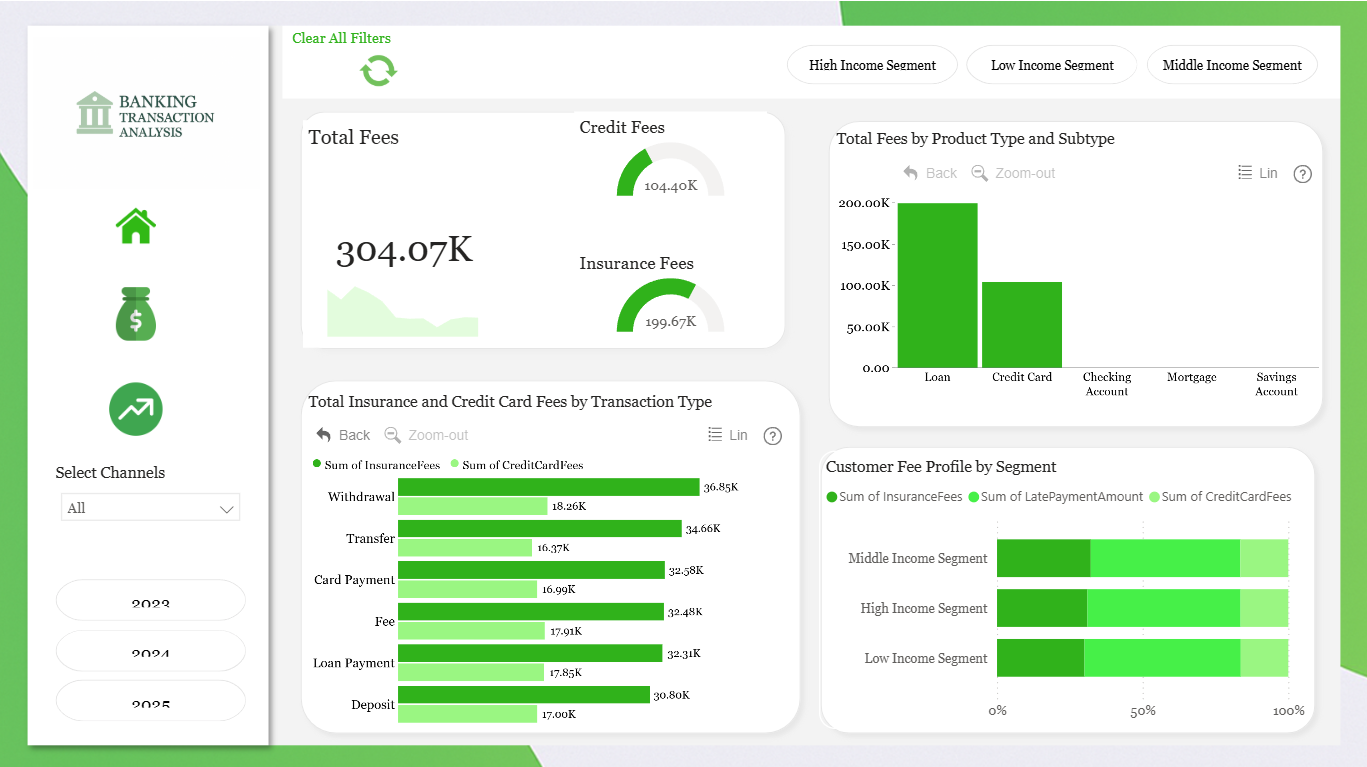Click Zoom-out in Product Type chart
Image resolution: width=1367 pixels, height=767 pixels.
pos(1013,173)
